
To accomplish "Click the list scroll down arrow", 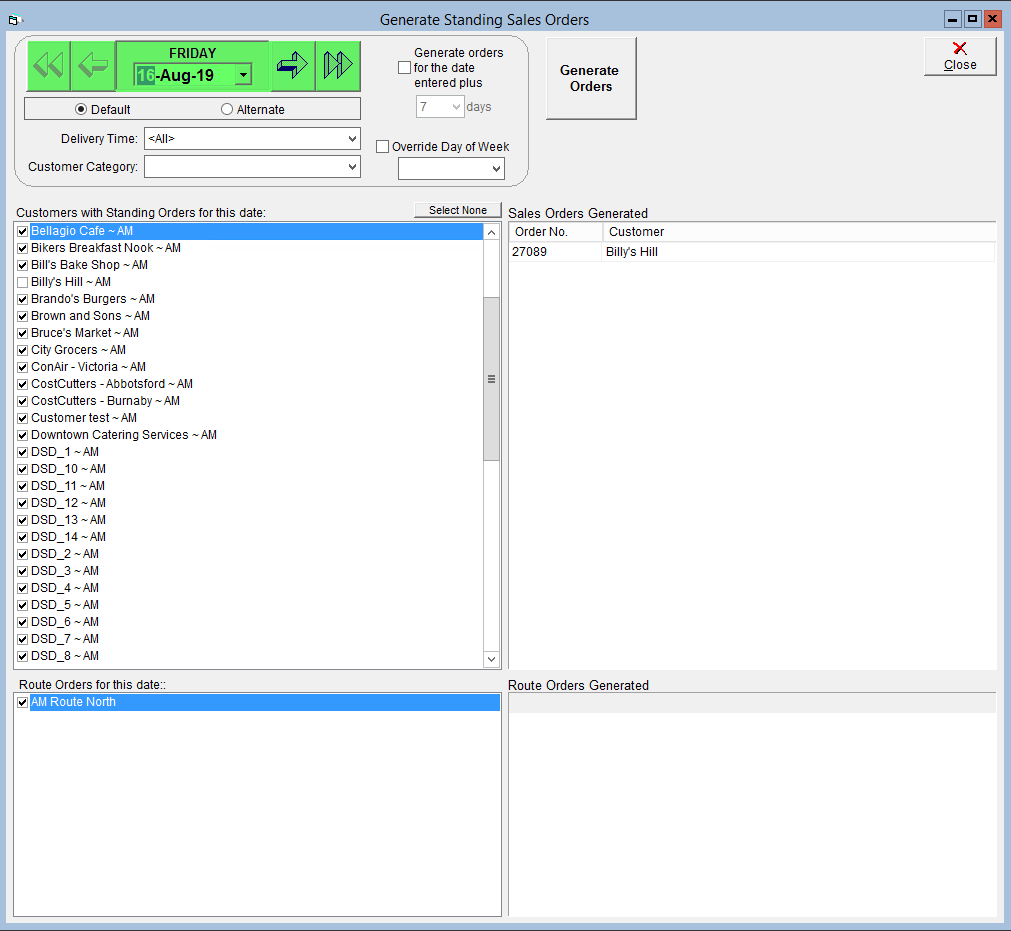I will click(491, 659).
